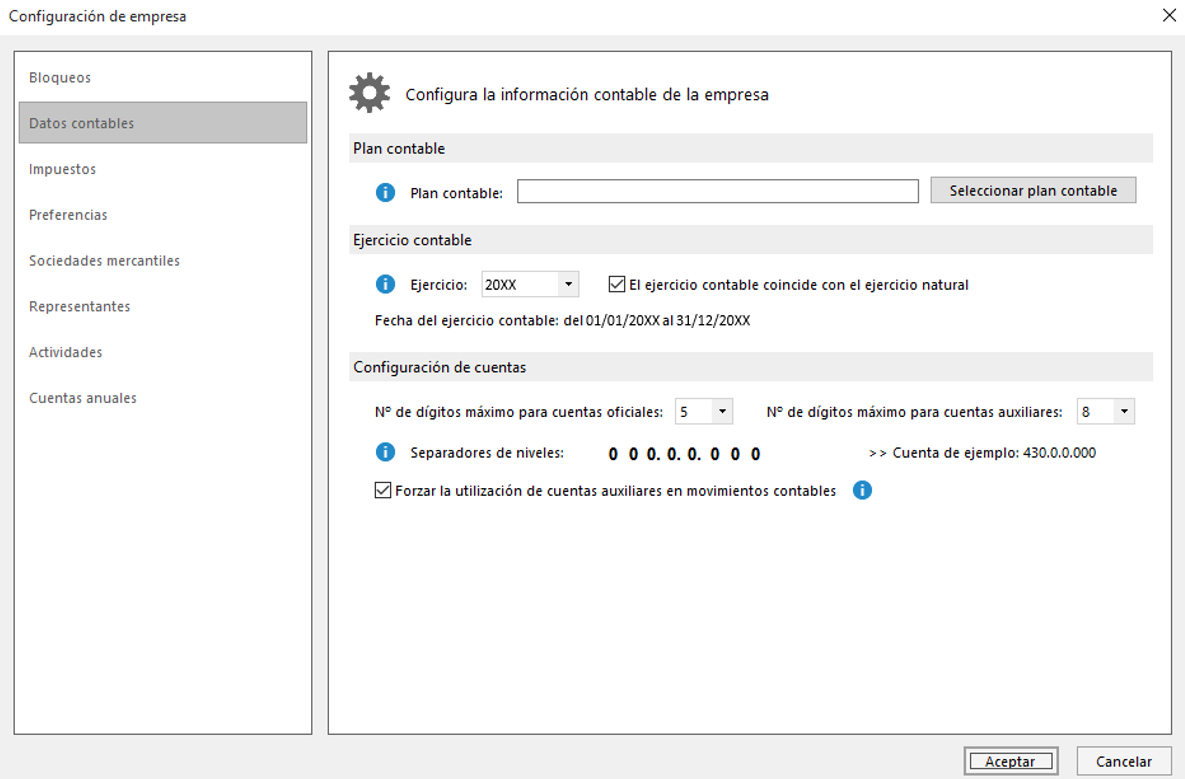Open Representantes section
The height and width of the screenshot is (779, 1185).
[162, 306]
